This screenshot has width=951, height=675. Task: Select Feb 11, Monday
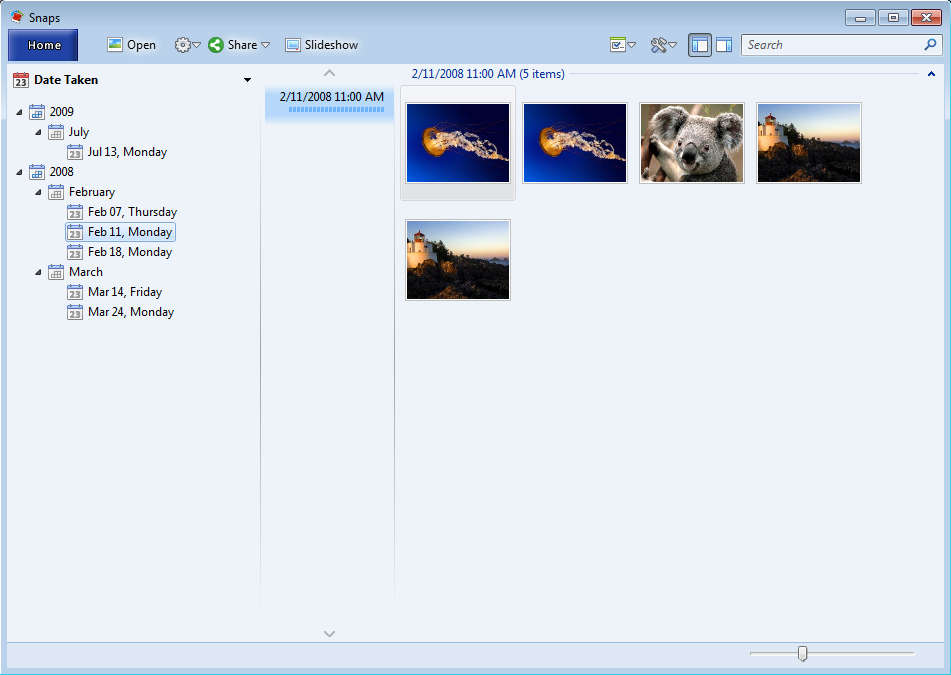[130, 232]
